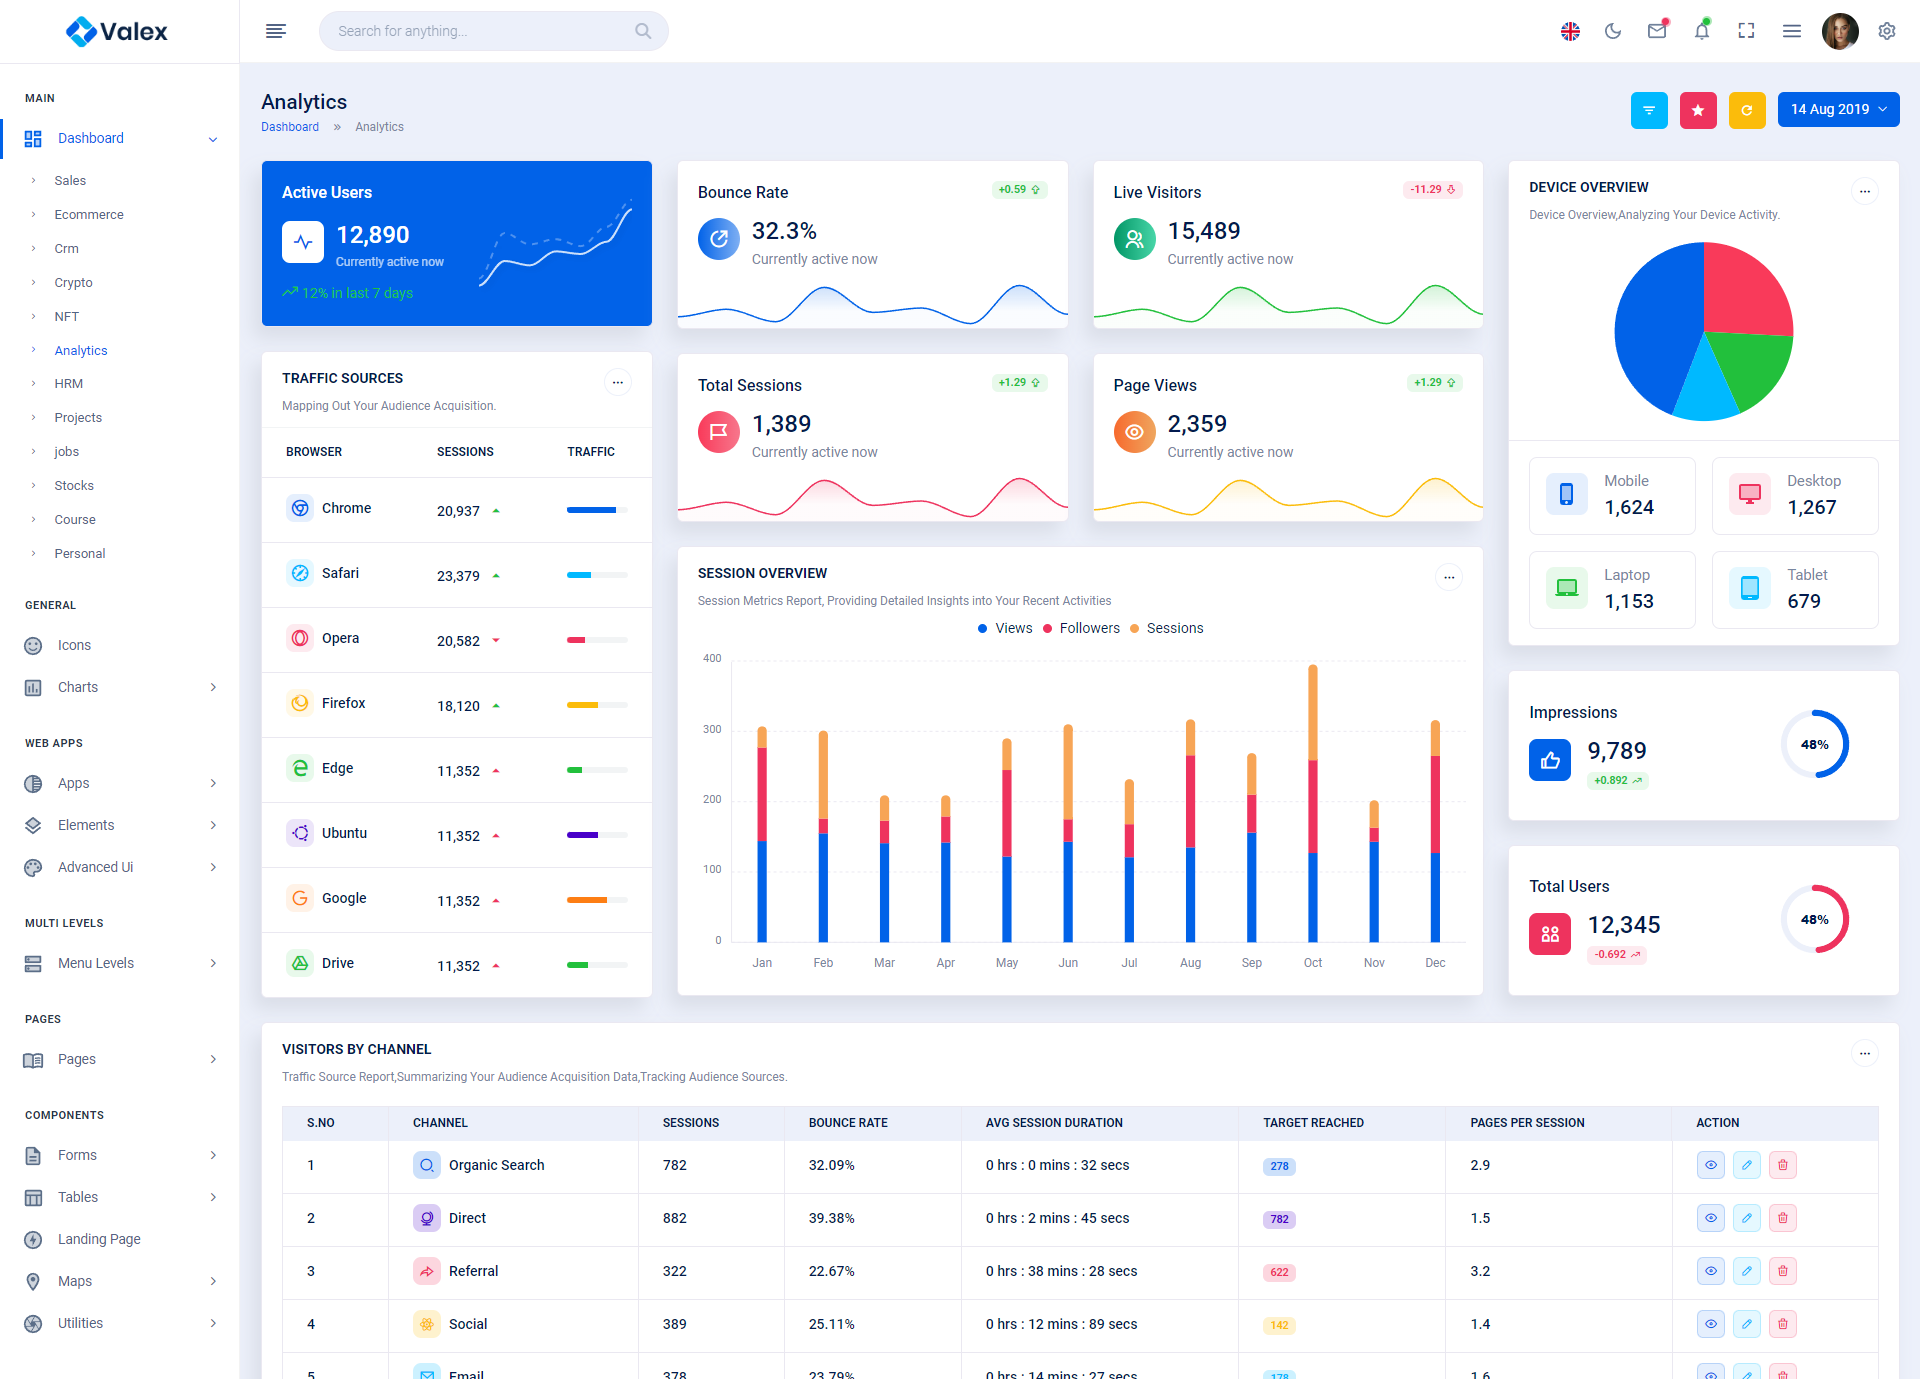Click the Dashboard breadcrumb link
The height and width of the screenshot is (1379, 1920).
click(290, 127)
